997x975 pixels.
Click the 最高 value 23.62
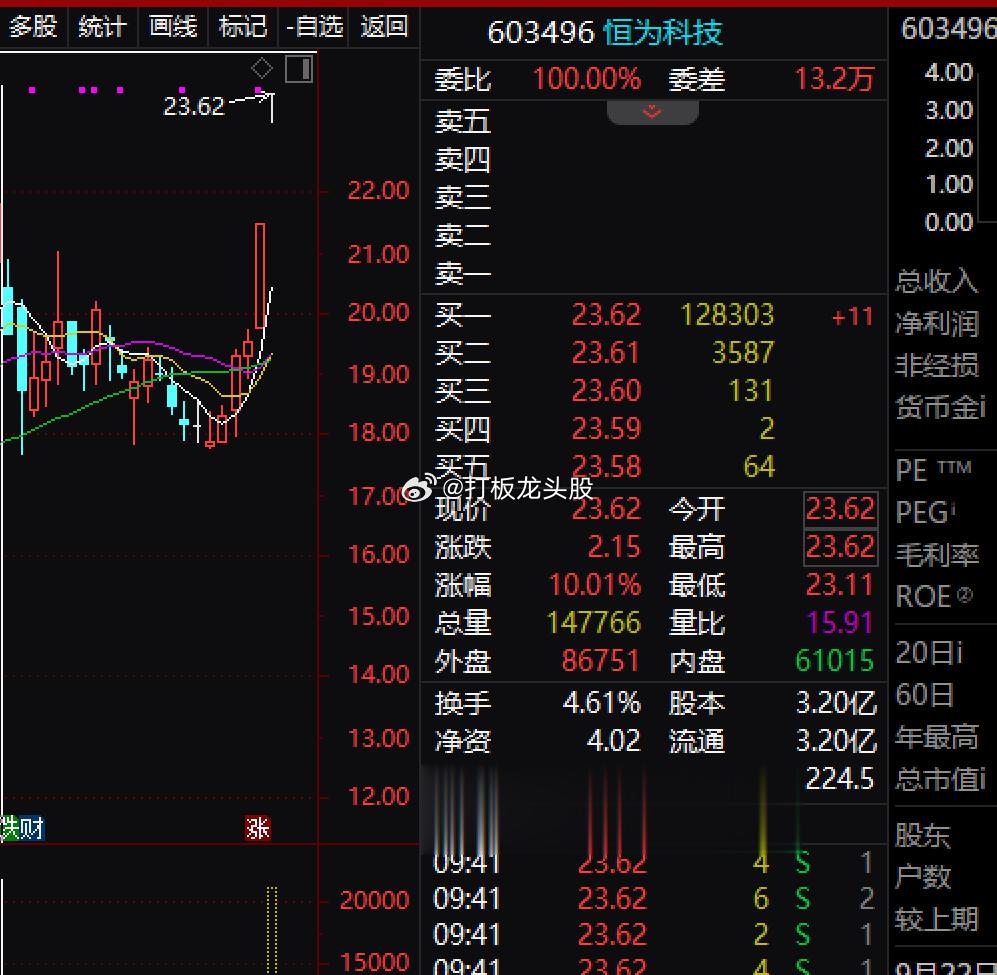pyautogui.click(x=840, y=547)
